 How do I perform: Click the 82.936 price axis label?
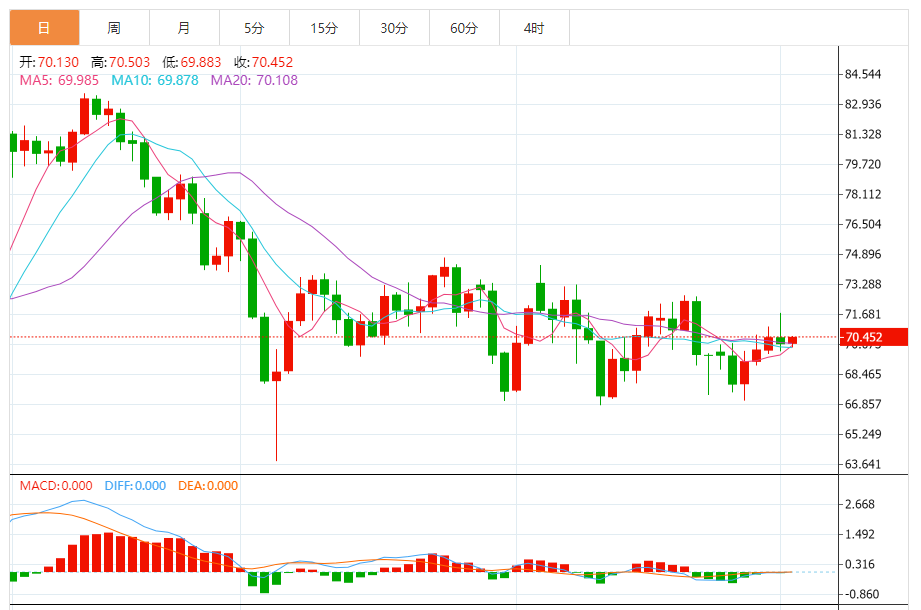tap(863, 105)
